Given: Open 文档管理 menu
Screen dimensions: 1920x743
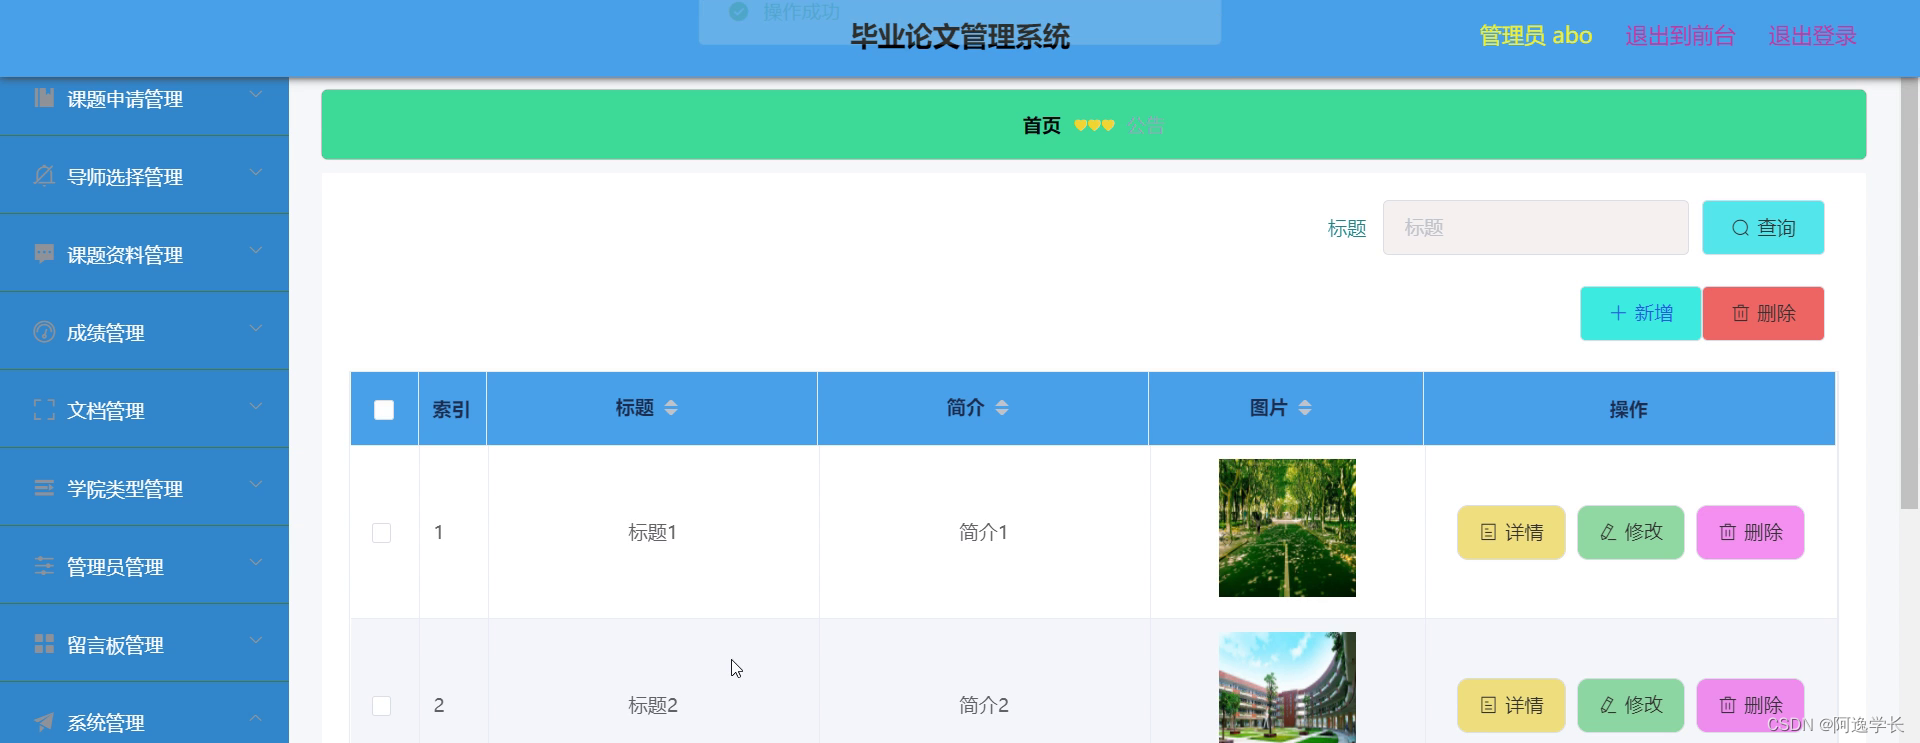Looking at the screenshot, I should [x=144, y=409].
